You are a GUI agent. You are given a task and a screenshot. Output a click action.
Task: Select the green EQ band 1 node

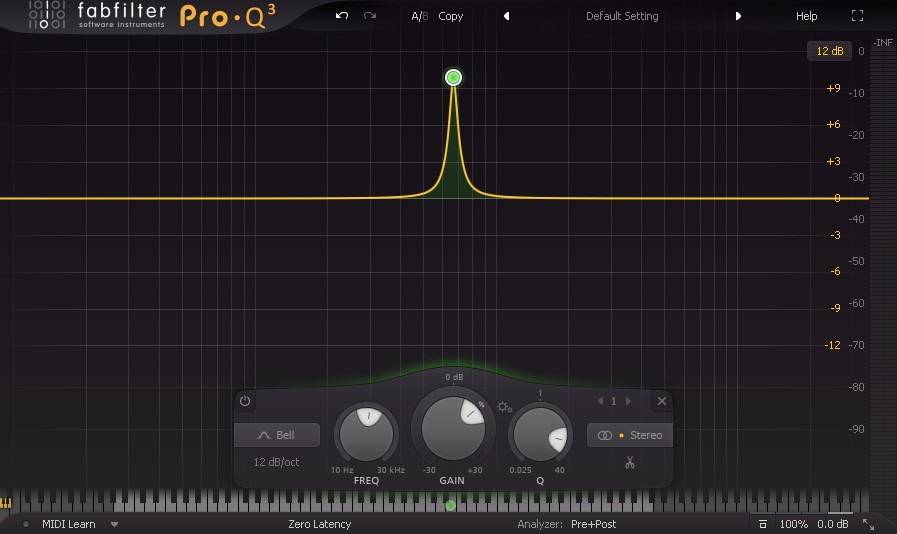click(x=453, y=77)
